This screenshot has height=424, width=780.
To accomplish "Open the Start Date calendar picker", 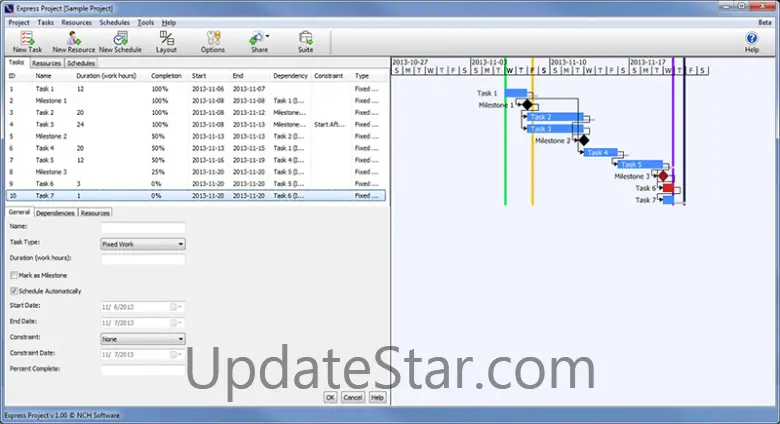I will pyautogui.click(x=176, y=307).
